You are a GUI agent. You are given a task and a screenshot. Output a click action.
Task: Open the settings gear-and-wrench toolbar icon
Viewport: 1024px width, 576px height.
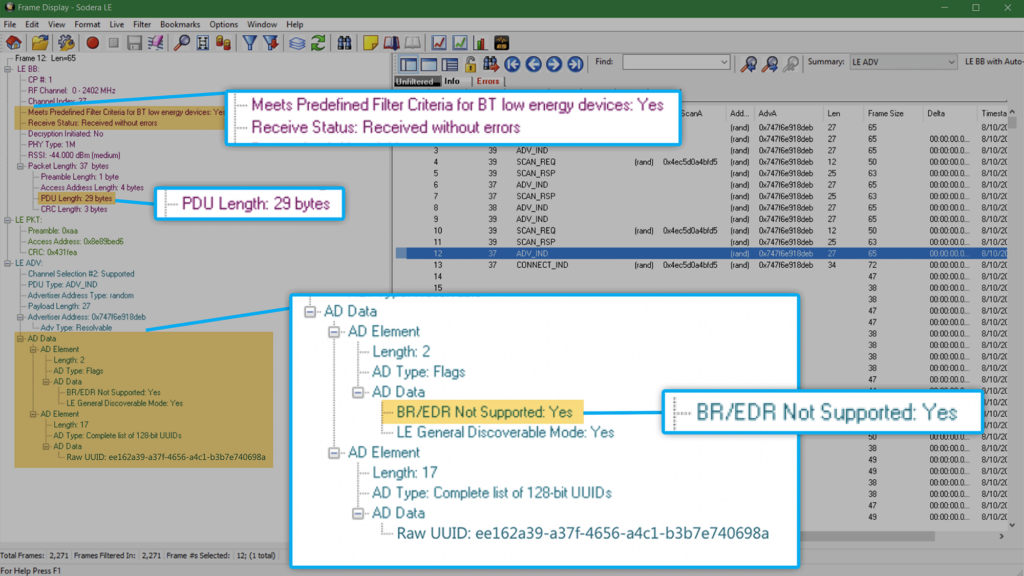pos(66,43)
